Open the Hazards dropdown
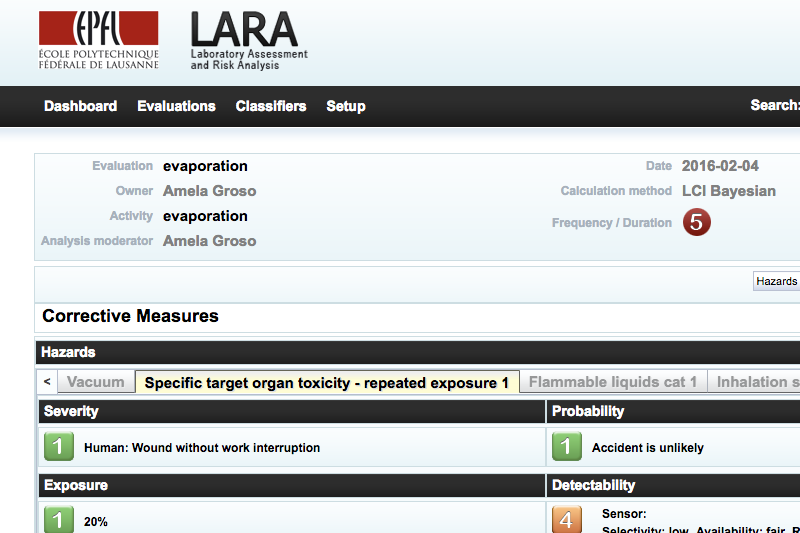 pos(777,281)
